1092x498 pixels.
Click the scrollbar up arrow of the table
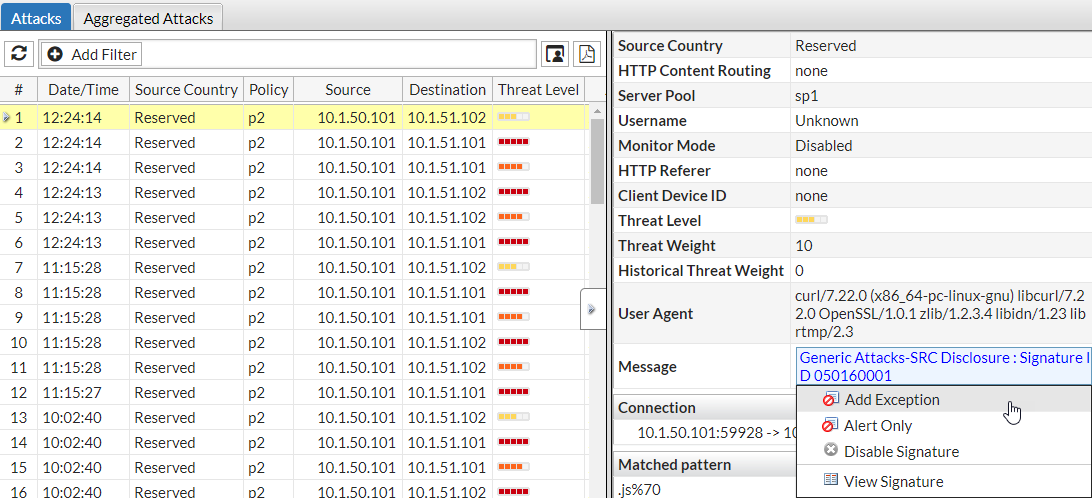click(x=597, y=111)
